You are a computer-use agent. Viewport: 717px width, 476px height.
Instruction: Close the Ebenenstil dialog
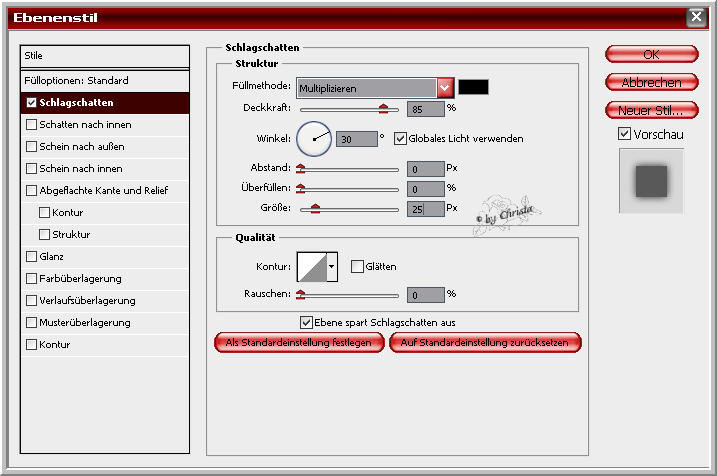[x=696, y=17]
